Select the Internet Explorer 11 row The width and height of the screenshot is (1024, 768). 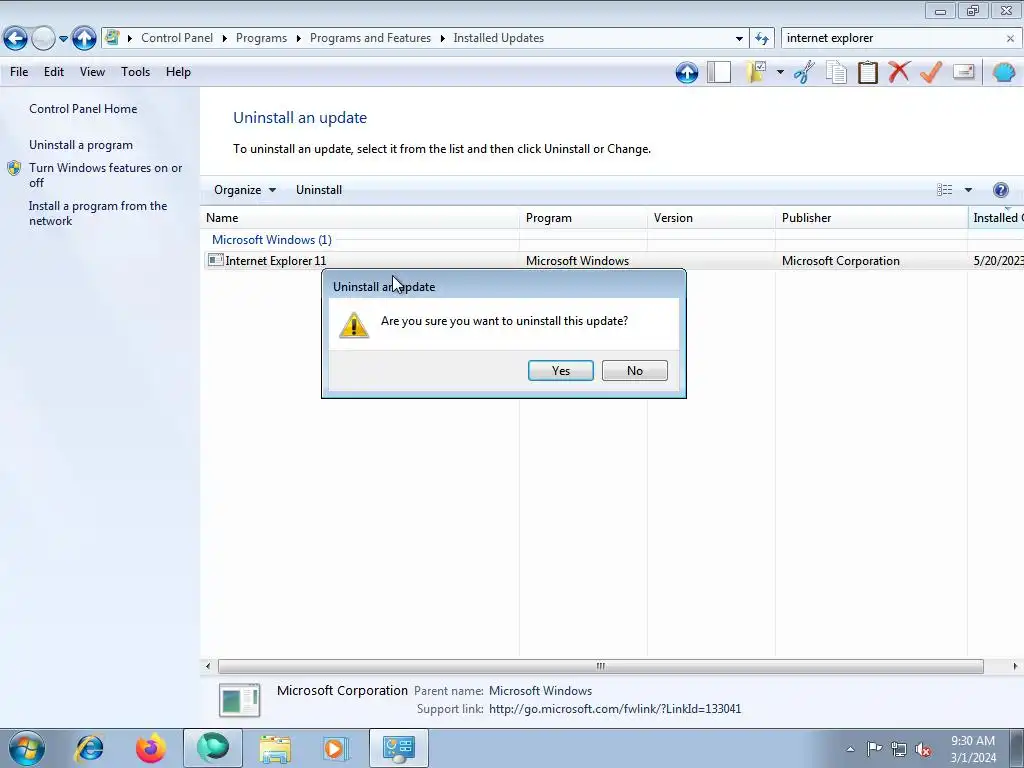tap(613, 261)
